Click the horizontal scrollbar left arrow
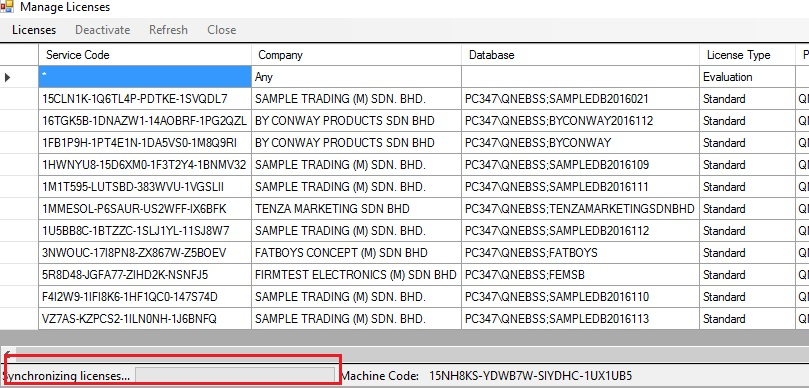 [7, 355]
